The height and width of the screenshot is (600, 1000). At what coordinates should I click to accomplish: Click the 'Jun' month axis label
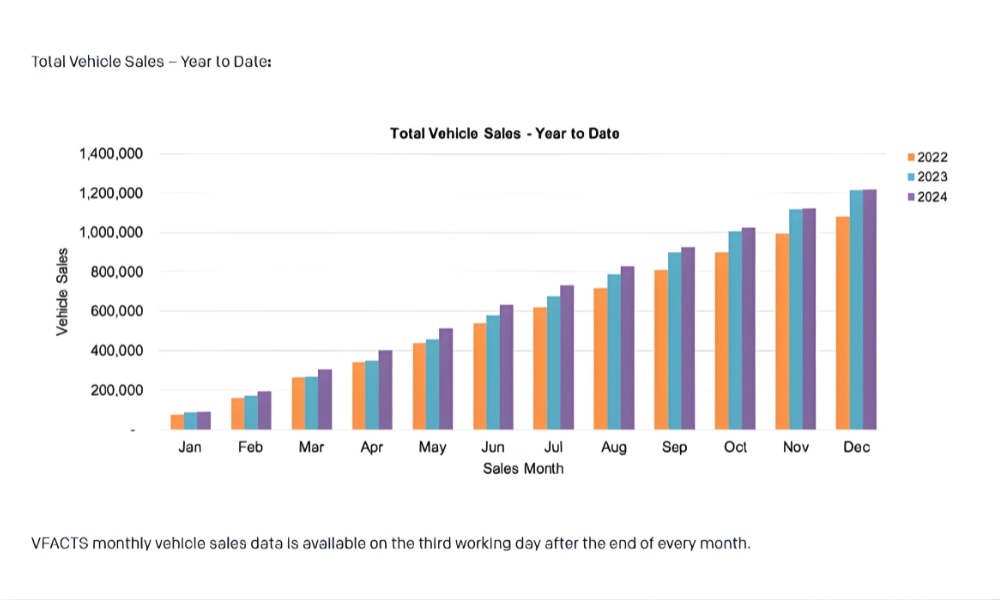coord(493,448)
